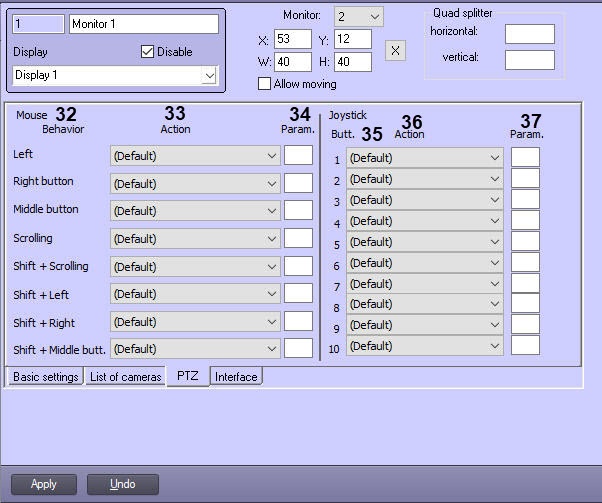Click the Middle button Param field

(298, 210)
